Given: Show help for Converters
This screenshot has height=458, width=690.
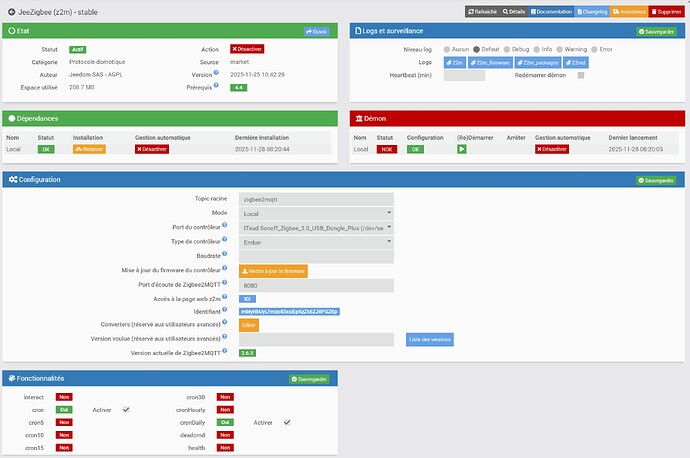Looking at the screenshot, I should (x=224, y=322).
